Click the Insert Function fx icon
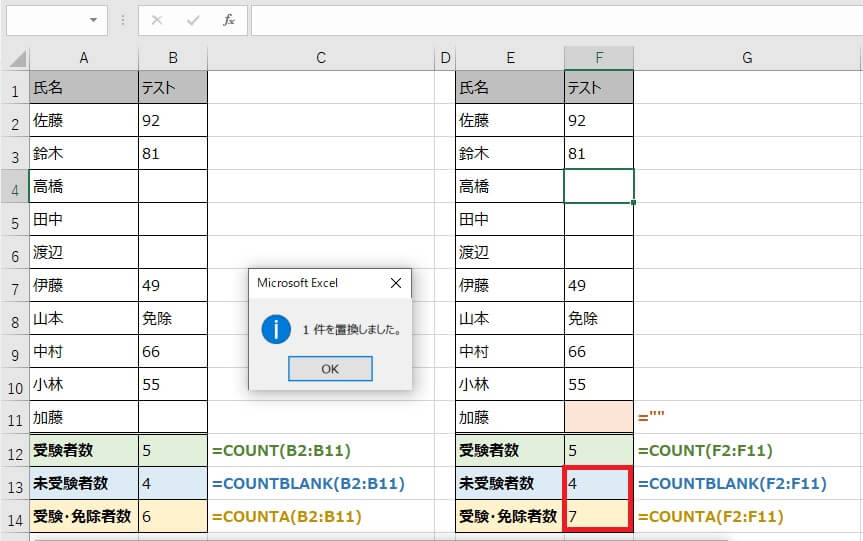This screenshot has height=541, width=863. (228, 20)
